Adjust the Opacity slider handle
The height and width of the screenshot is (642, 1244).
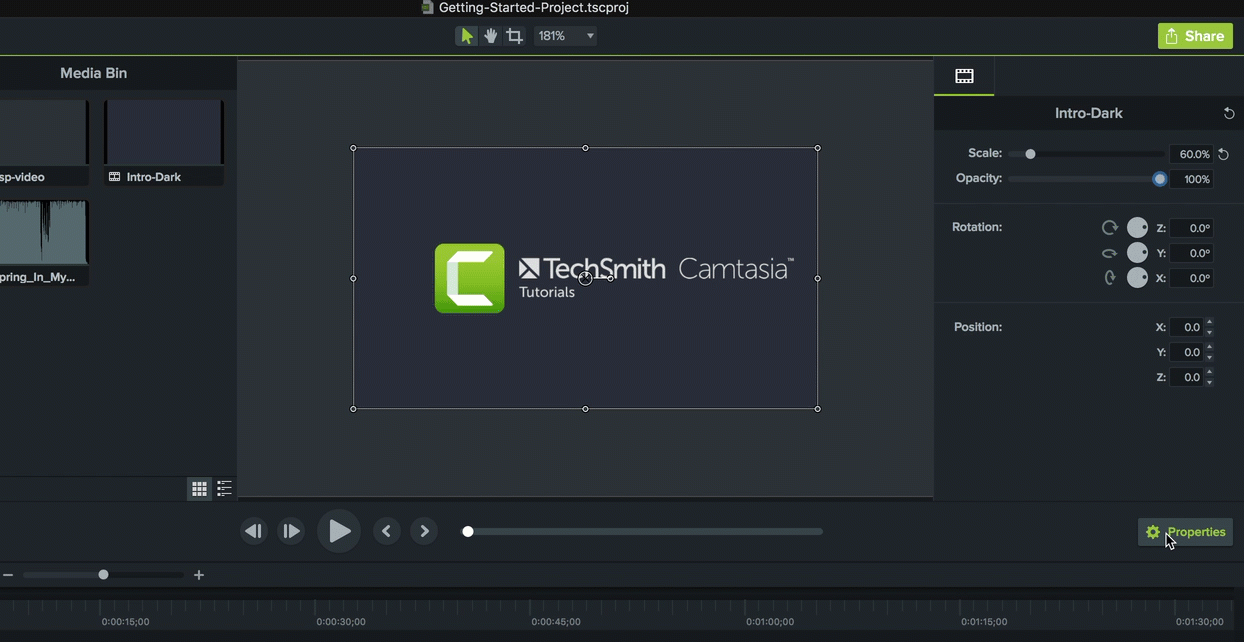tap(1159, 179)
